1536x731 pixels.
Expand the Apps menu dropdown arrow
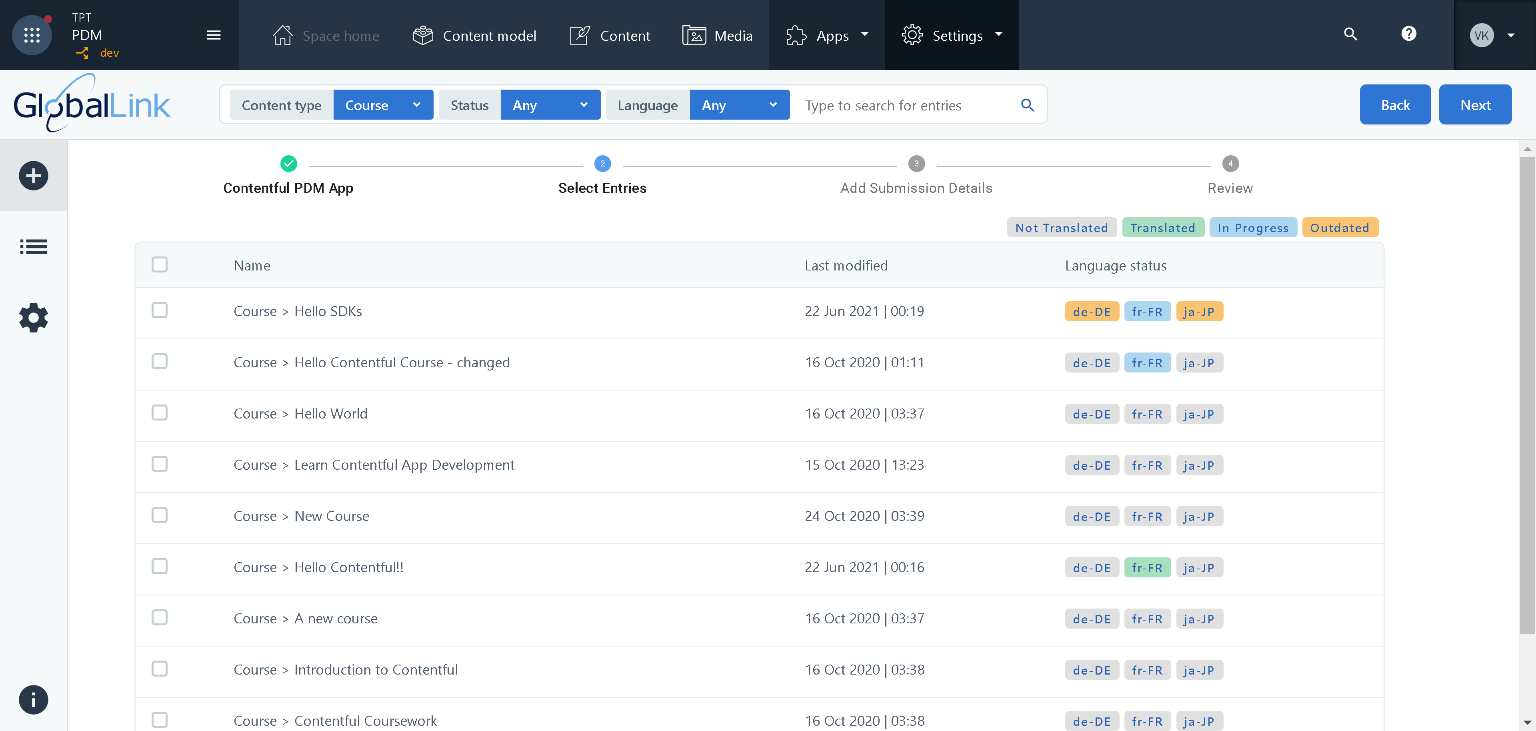(x=865, y=34)
